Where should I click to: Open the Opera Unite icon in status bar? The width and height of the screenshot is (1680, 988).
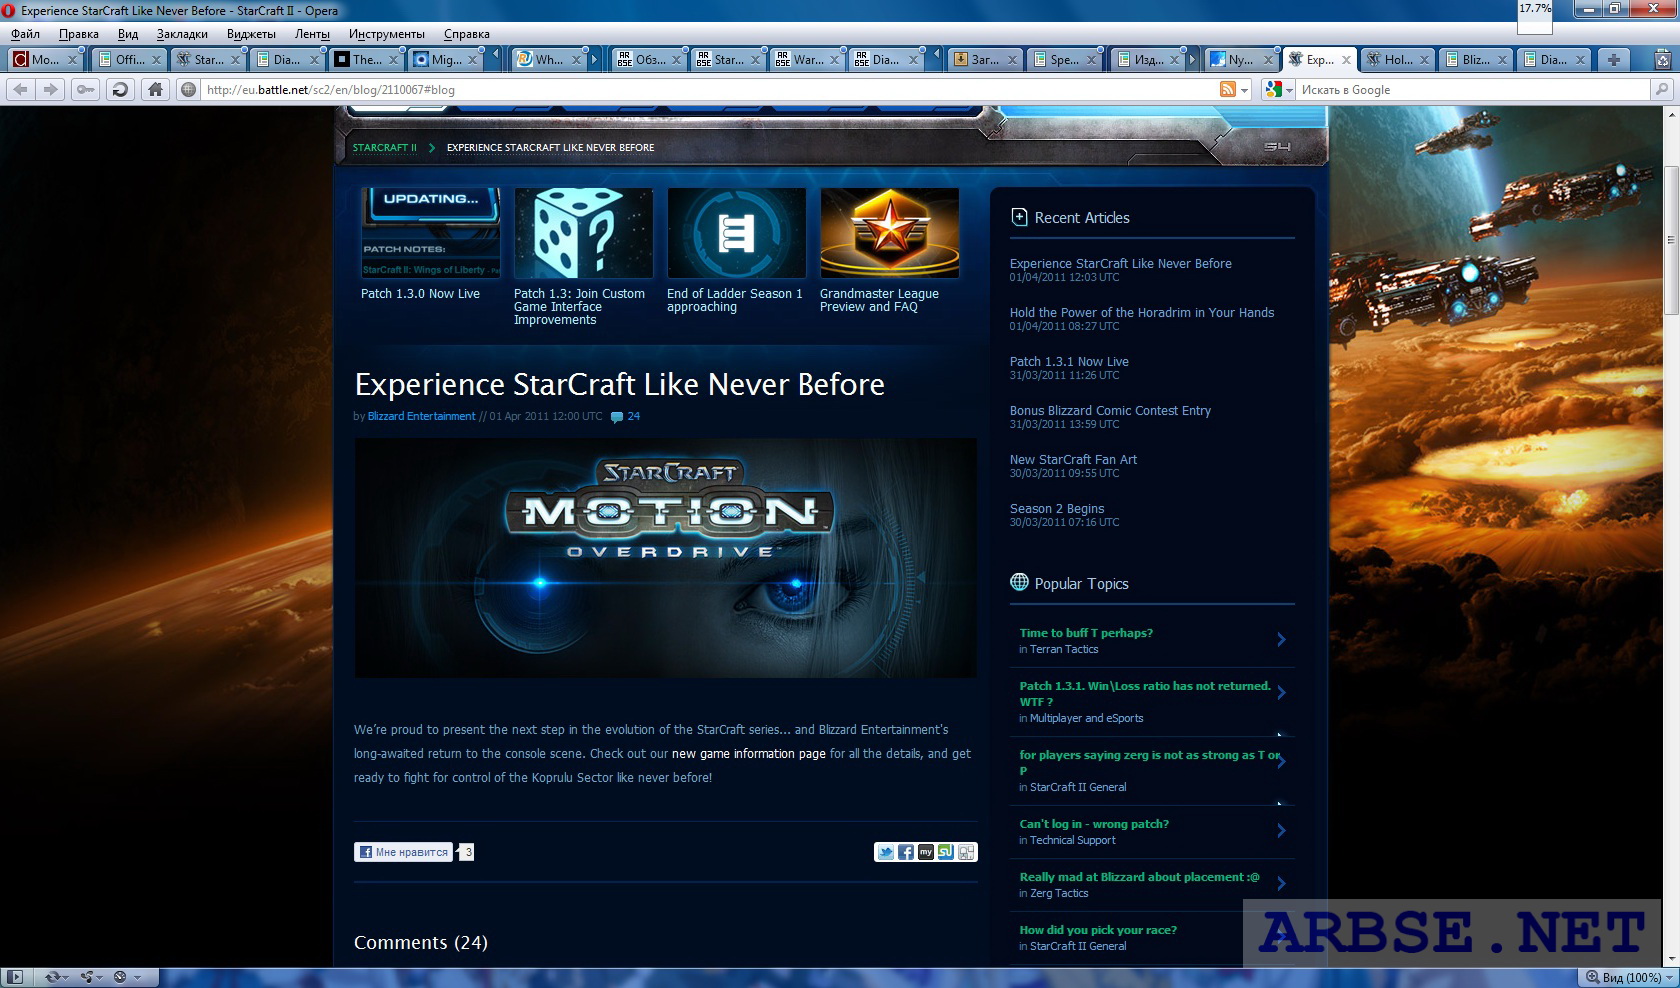(88, 977)
